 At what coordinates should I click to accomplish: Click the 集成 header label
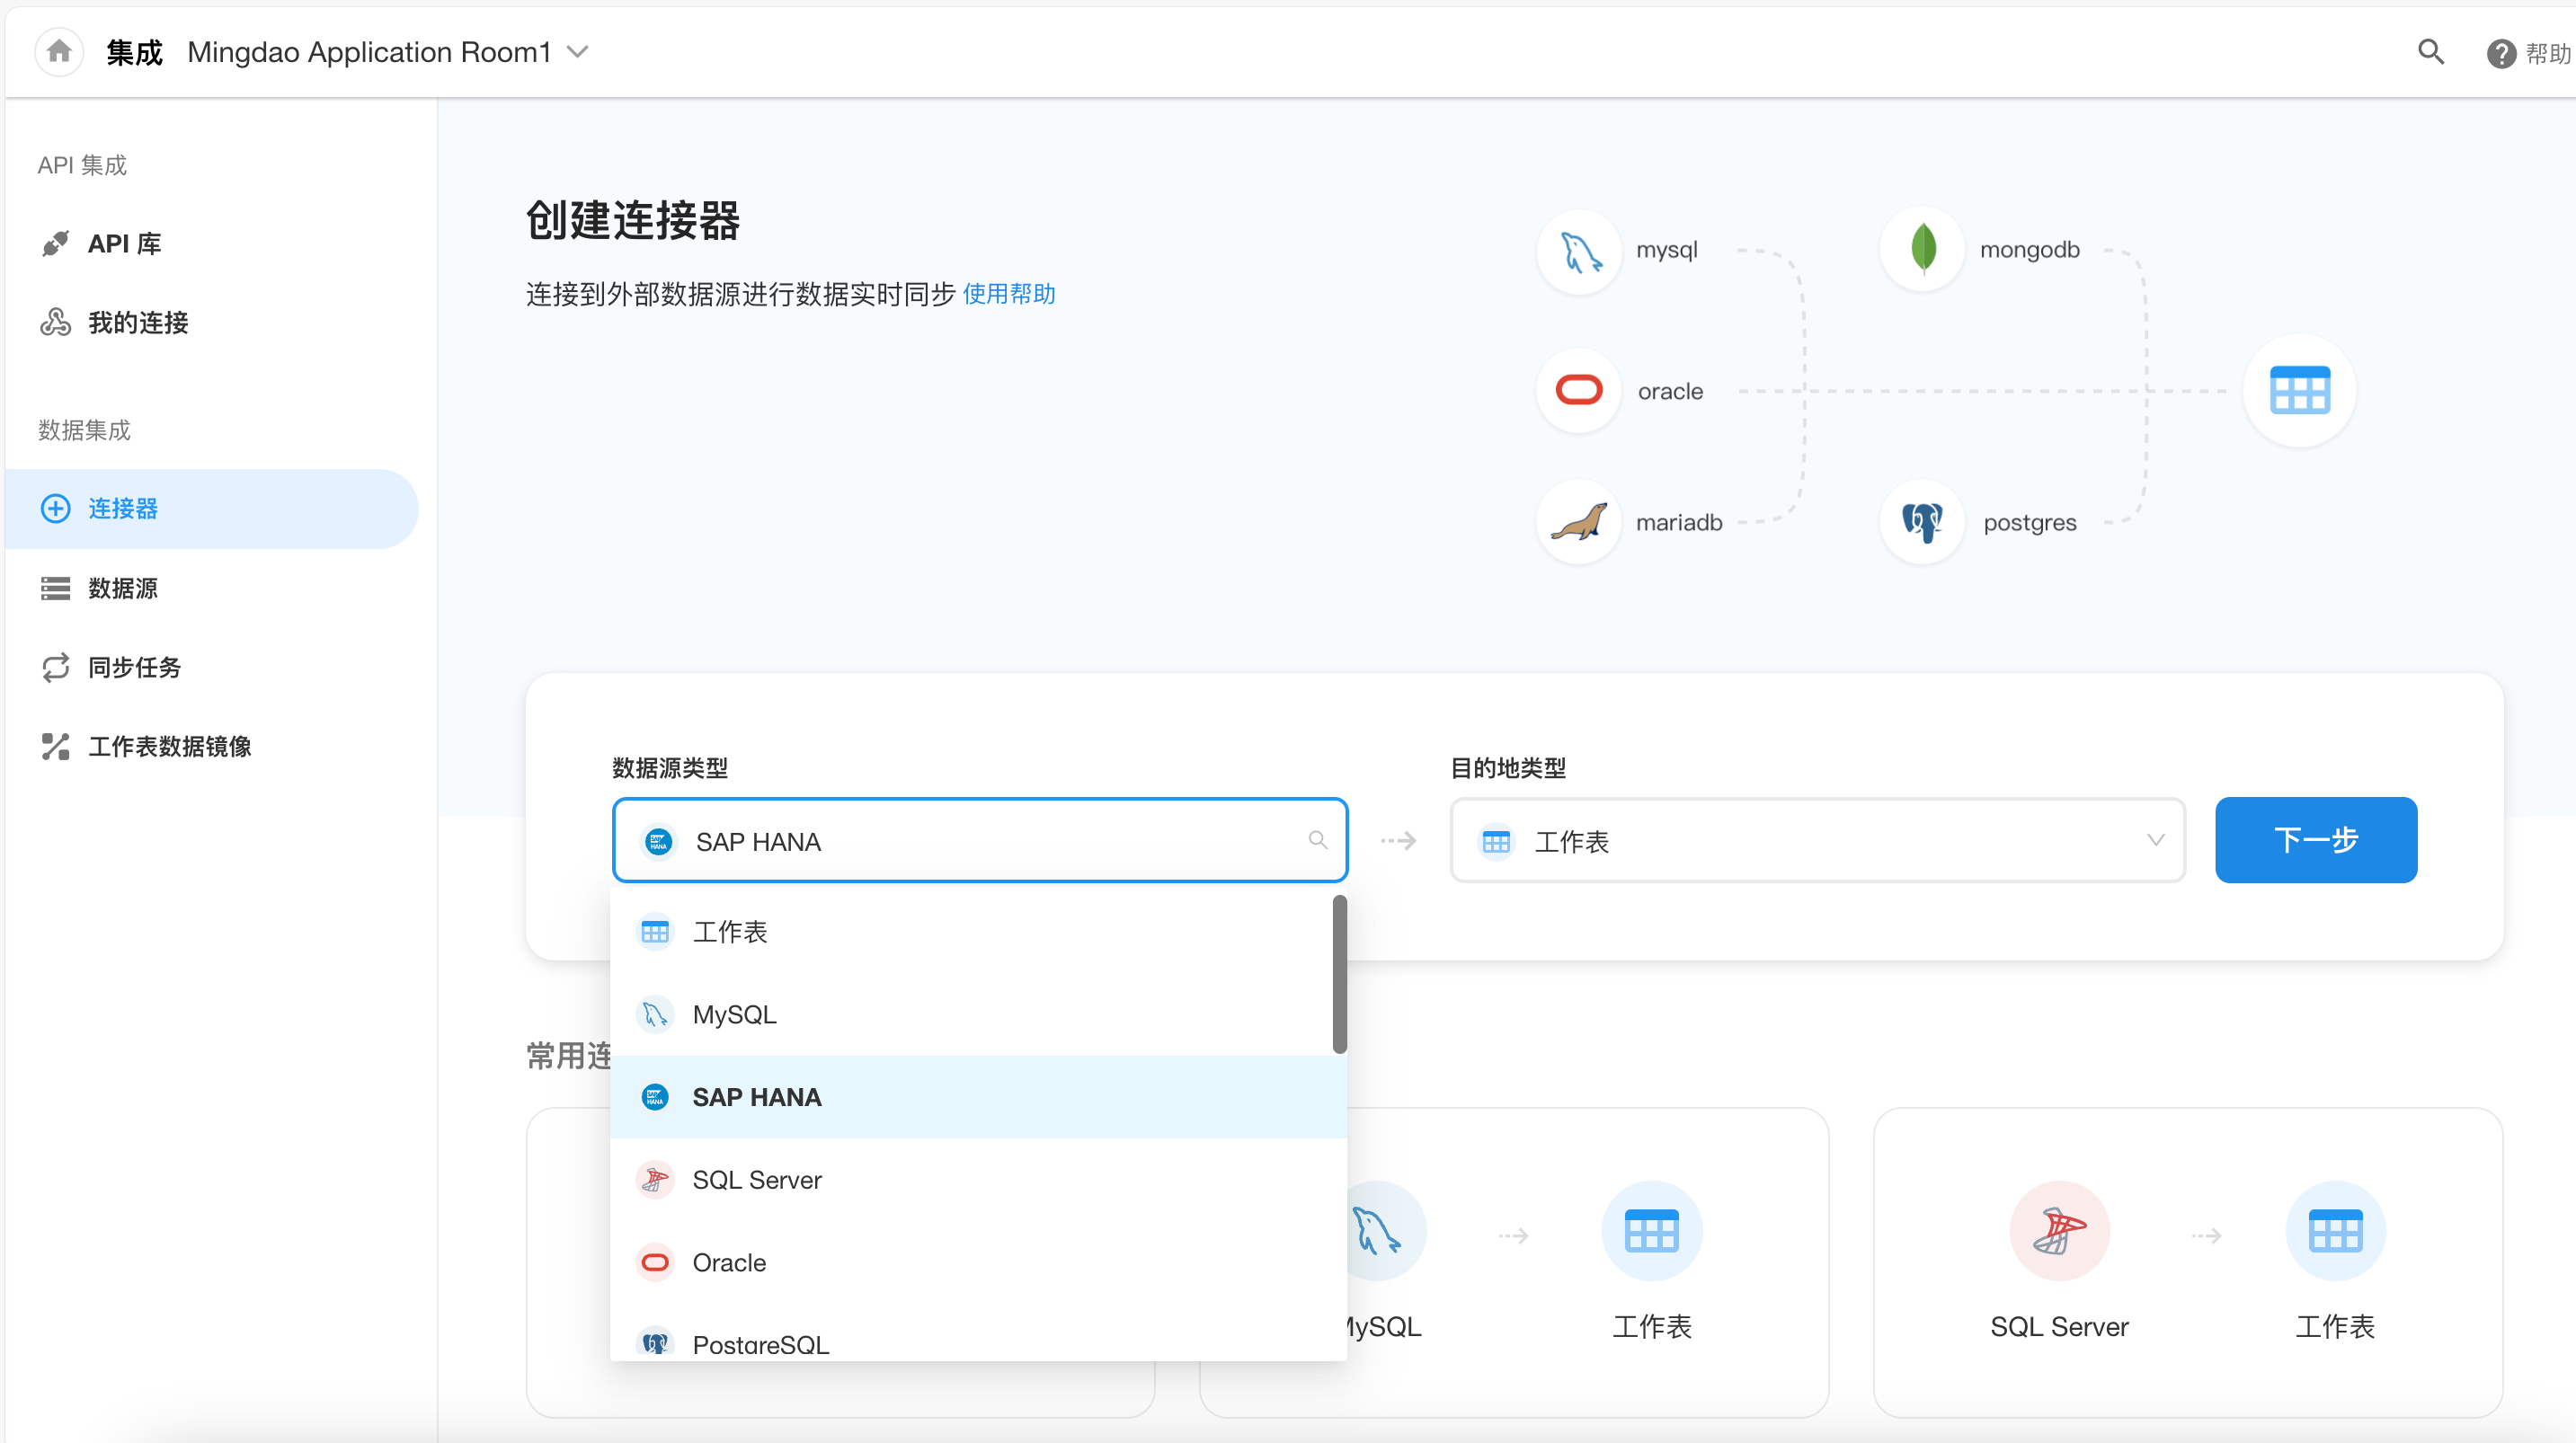pos(134,52)
